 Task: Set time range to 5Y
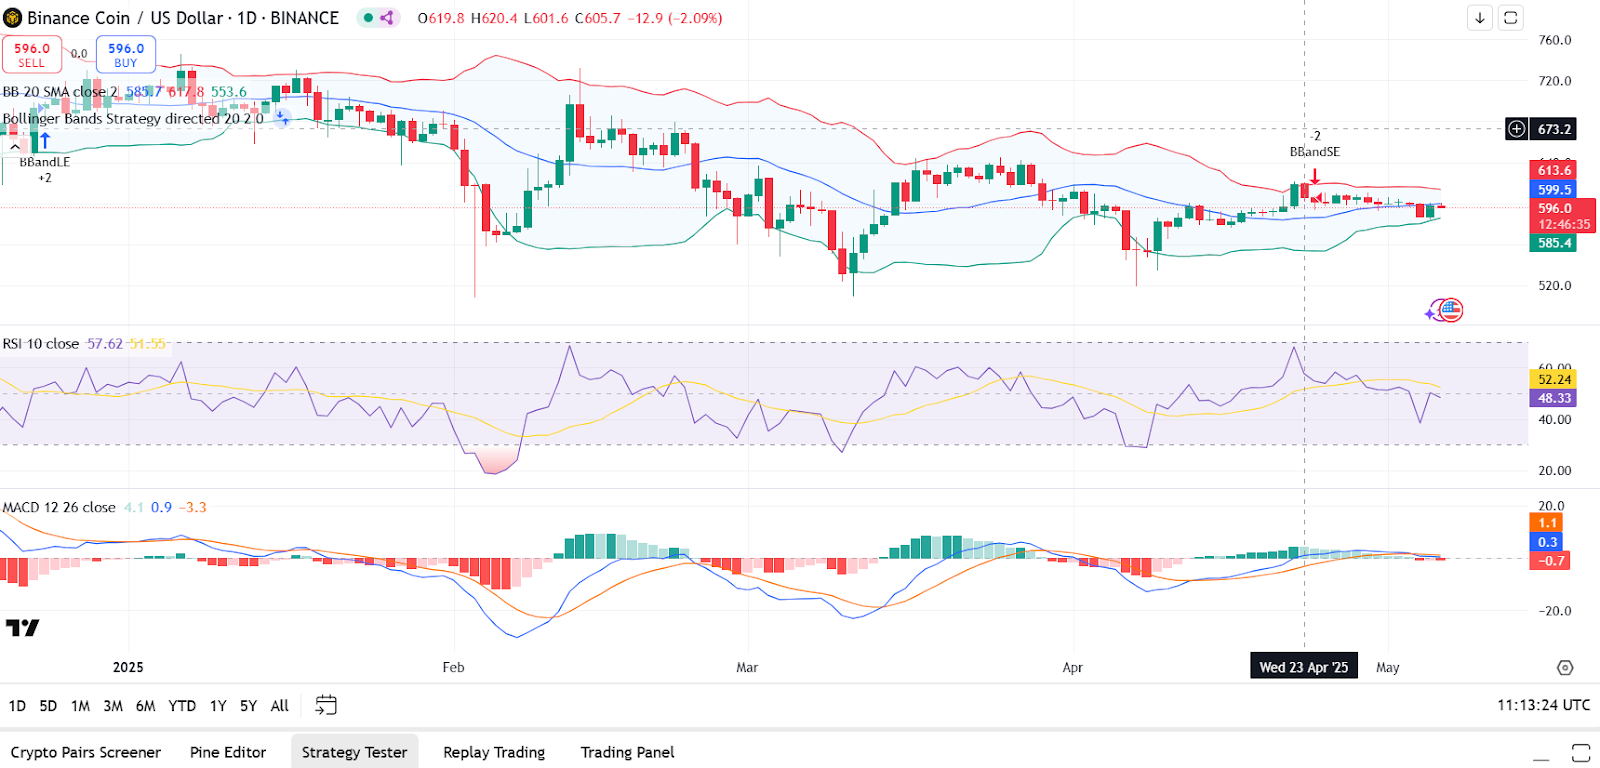[x=248, y=706]
